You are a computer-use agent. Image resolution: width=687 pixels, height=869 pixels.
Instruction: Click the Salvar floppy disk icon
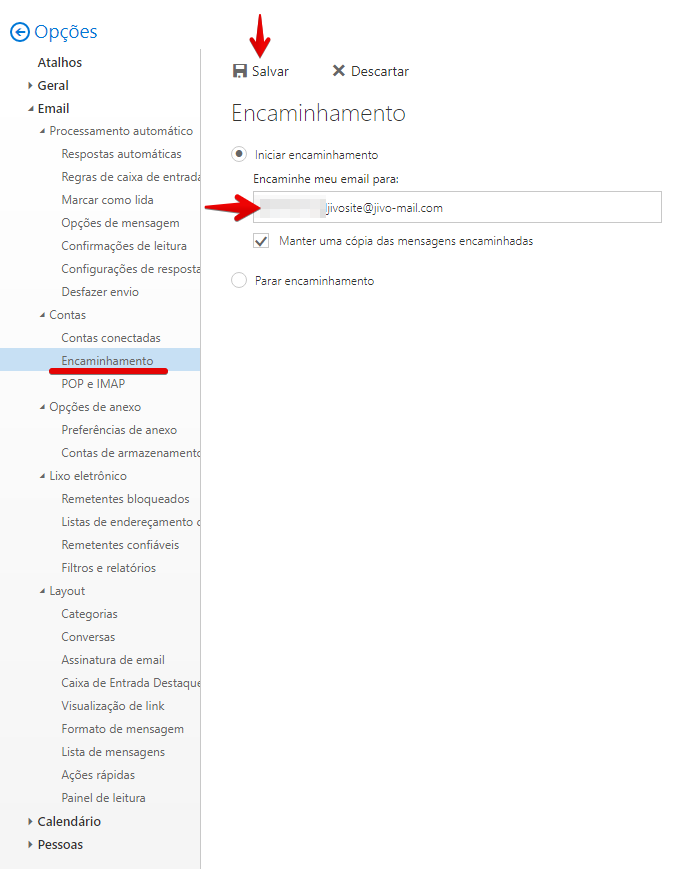point(239,71)
